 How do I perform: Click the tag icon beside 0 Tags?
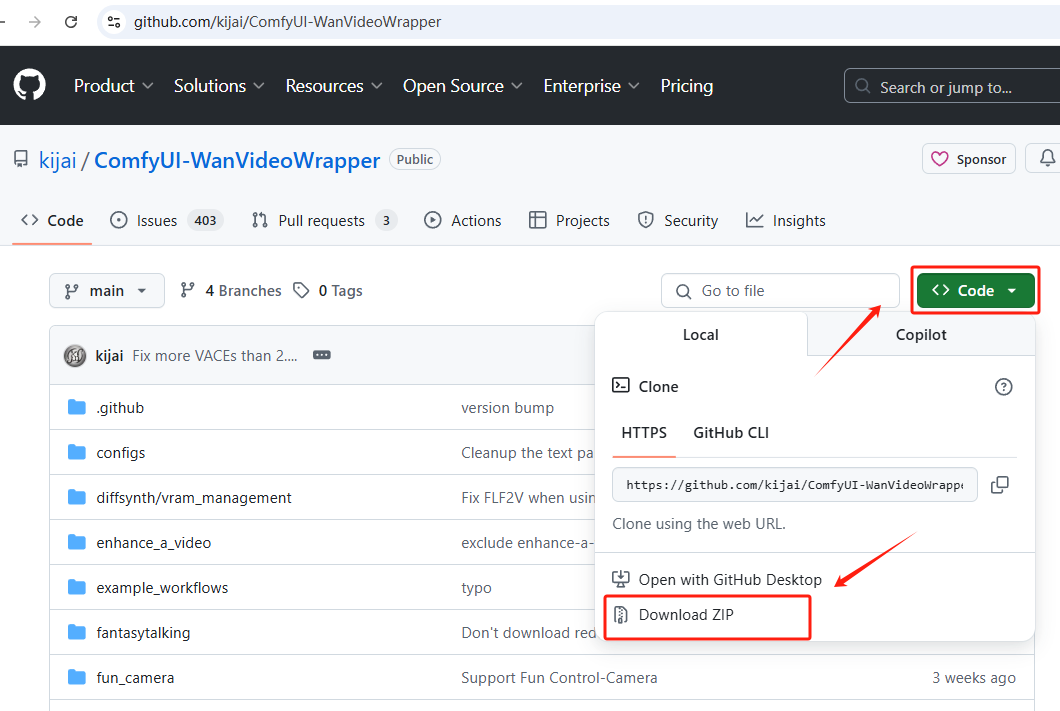(301, 290)
